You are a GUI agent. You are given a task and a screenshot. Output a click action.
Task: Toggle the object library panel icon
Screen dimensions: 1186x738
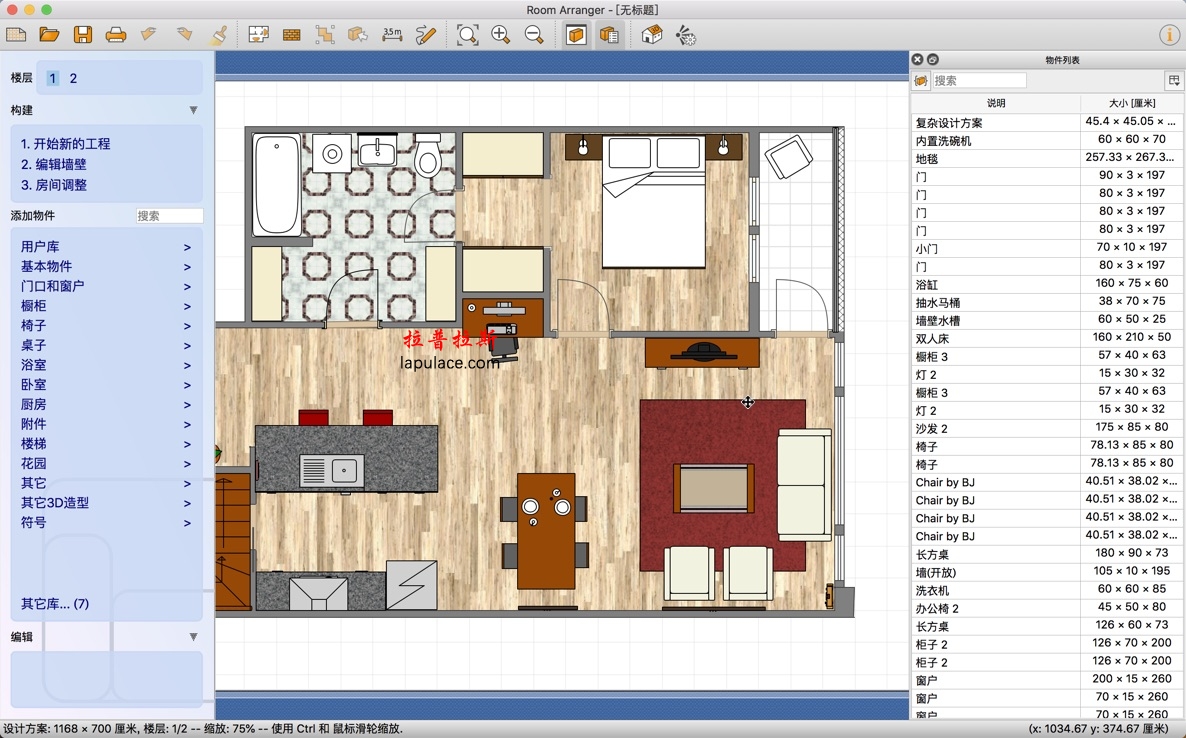click(576, 35)
